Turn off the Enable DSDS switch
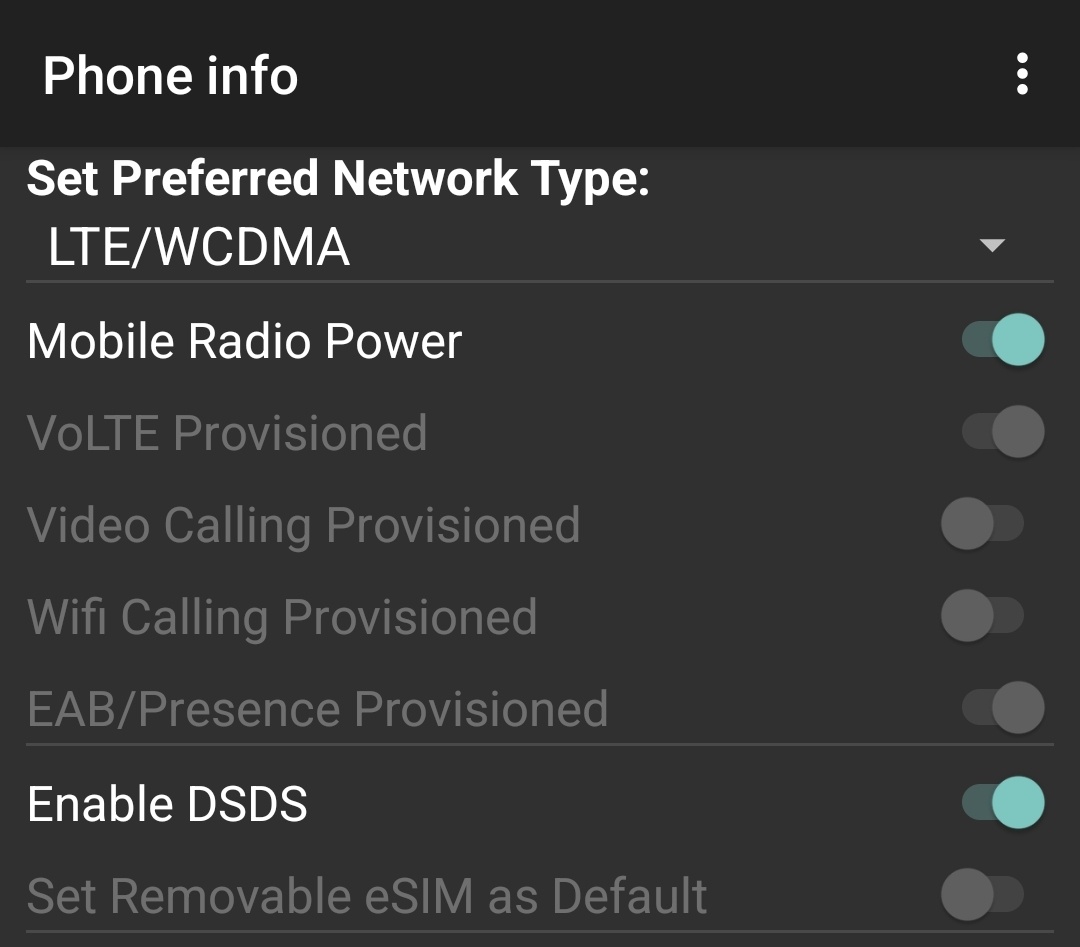This screenshot has height=947, width=1080. (x=1002, y=803)
